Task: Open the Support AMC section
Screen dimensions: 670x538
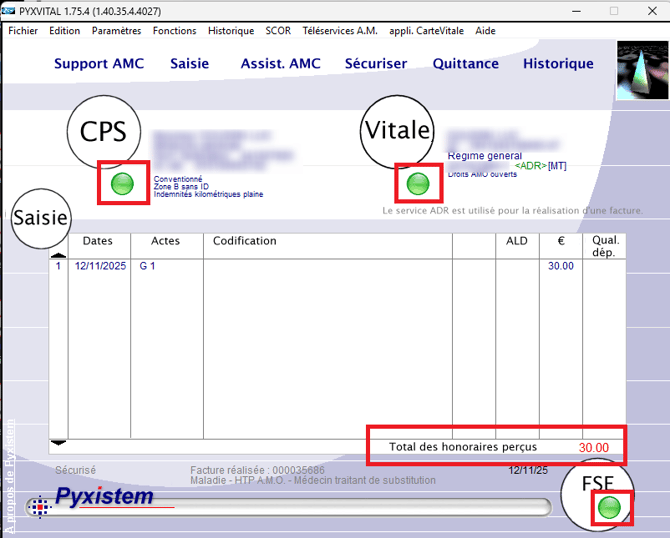Action: [99, 64]
